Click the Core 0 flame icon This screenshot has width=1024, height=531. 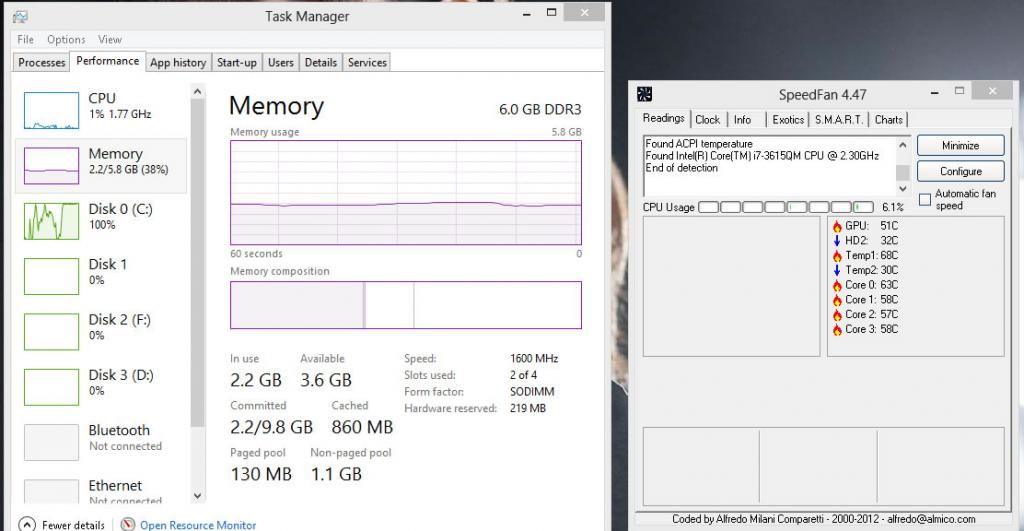(837, 285)
